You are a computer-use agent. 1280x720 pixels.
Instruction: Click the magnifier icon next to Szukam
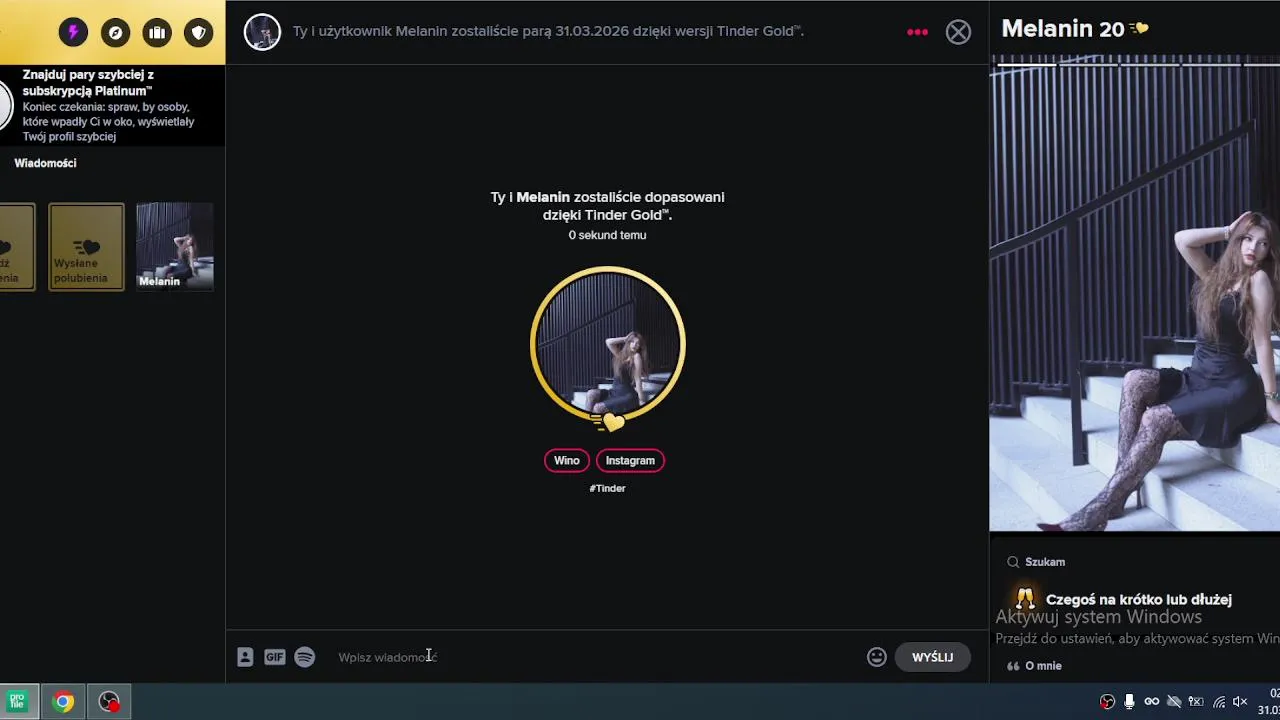(1013, 562)
